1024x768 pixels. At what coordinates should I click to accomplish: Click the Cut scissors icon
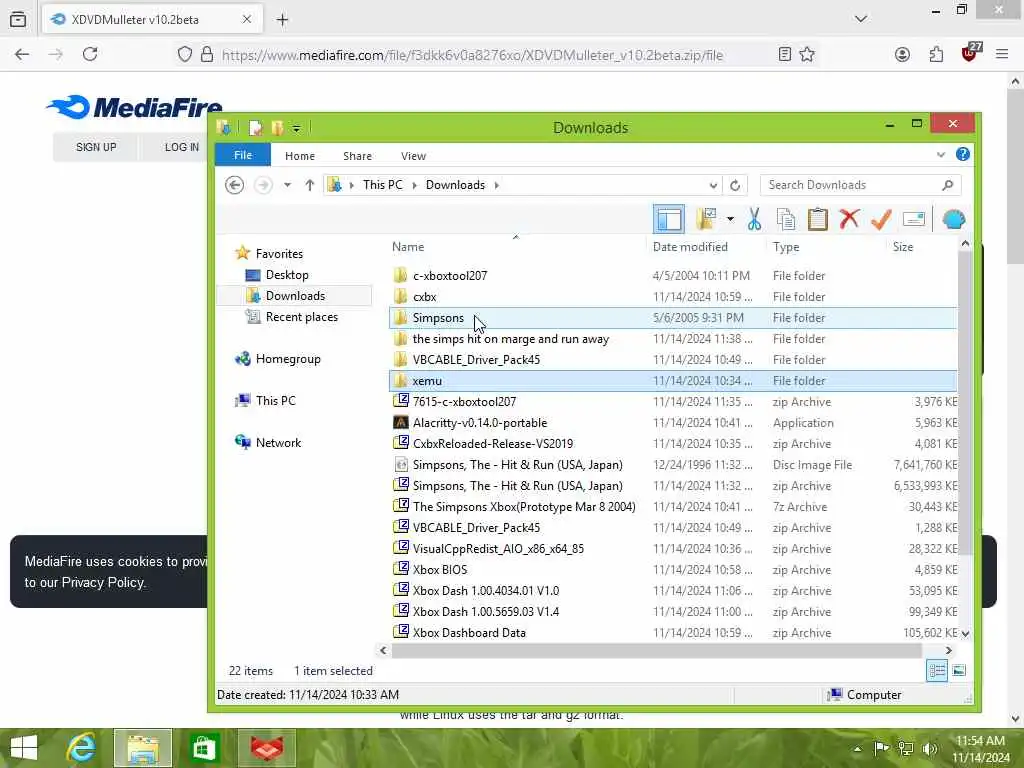click(x=754, y=219)
